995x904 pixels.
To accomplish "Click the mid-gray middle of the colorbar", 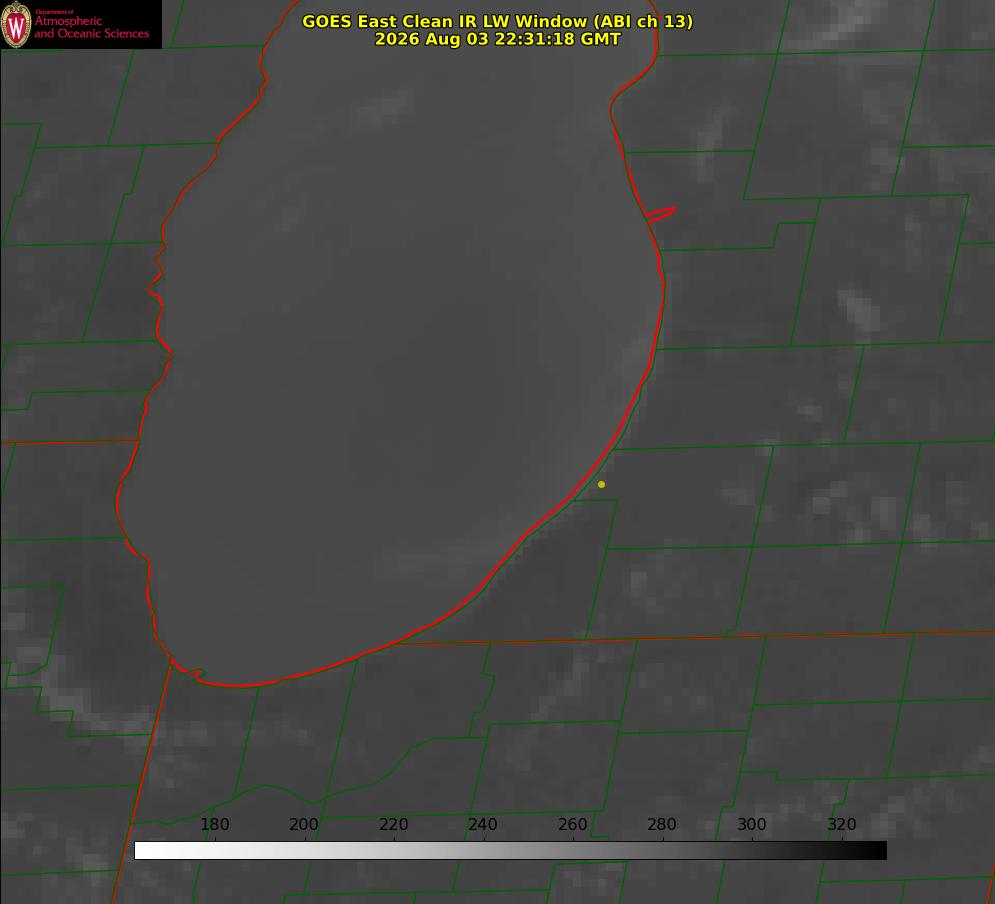I will [510, 851].
